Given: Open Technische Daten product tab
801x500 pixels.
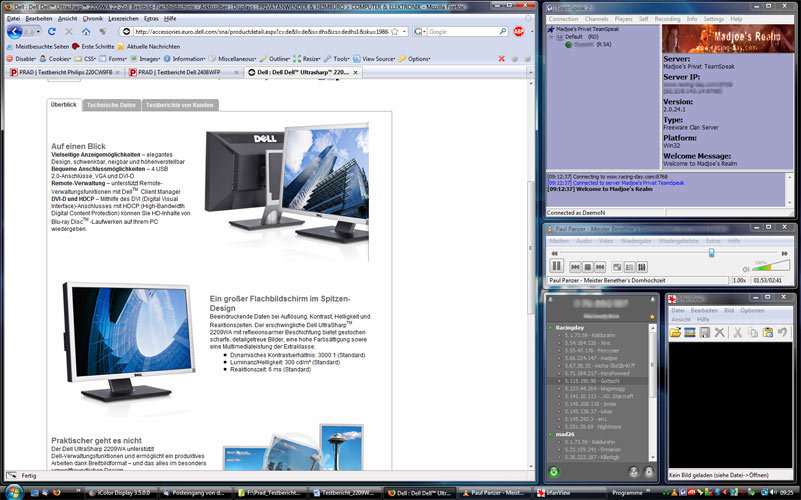Looking at the screenshot, I should [x=111, y=105].
